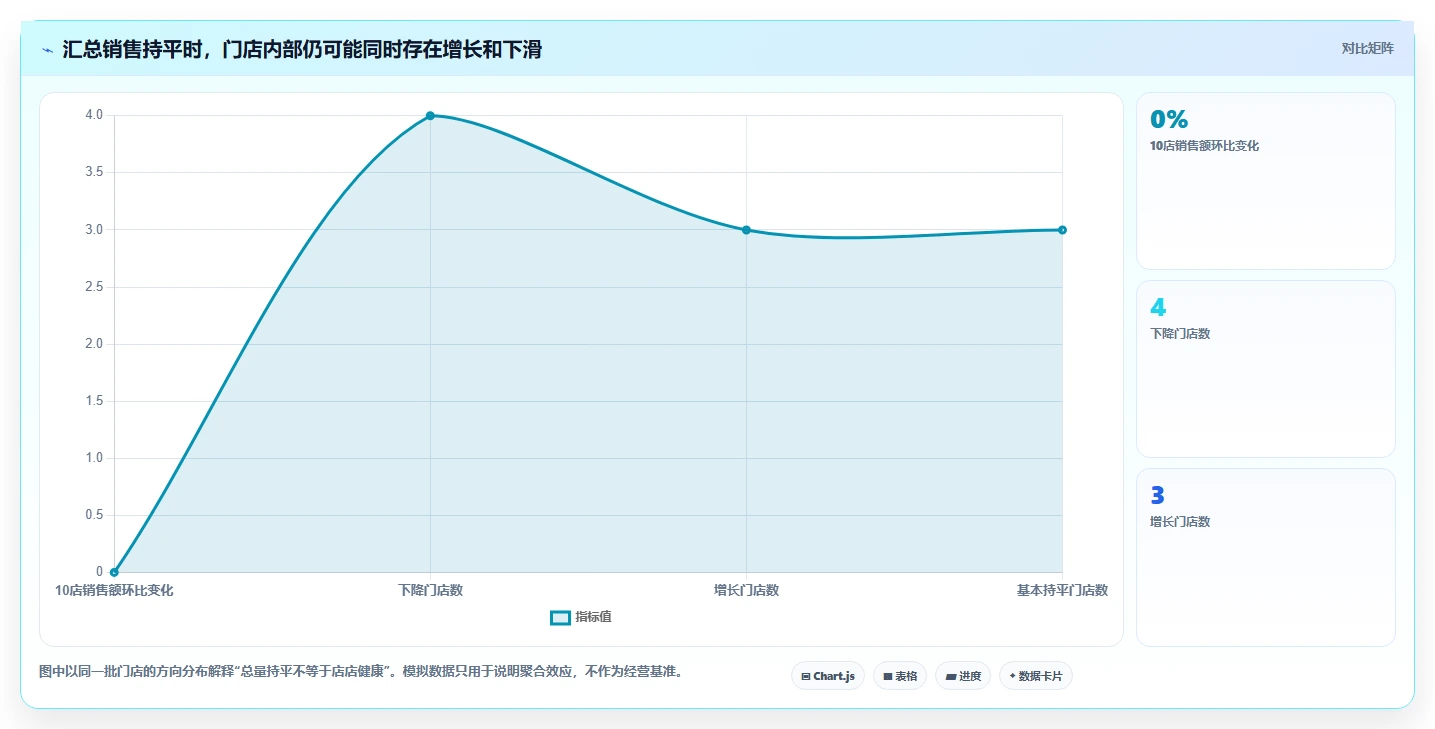The width and height of the screenshot is (1435, 729).
Task: Click the 对比矩阵 label in the header
Action: pyautogui.click(x=1367, y=49)
